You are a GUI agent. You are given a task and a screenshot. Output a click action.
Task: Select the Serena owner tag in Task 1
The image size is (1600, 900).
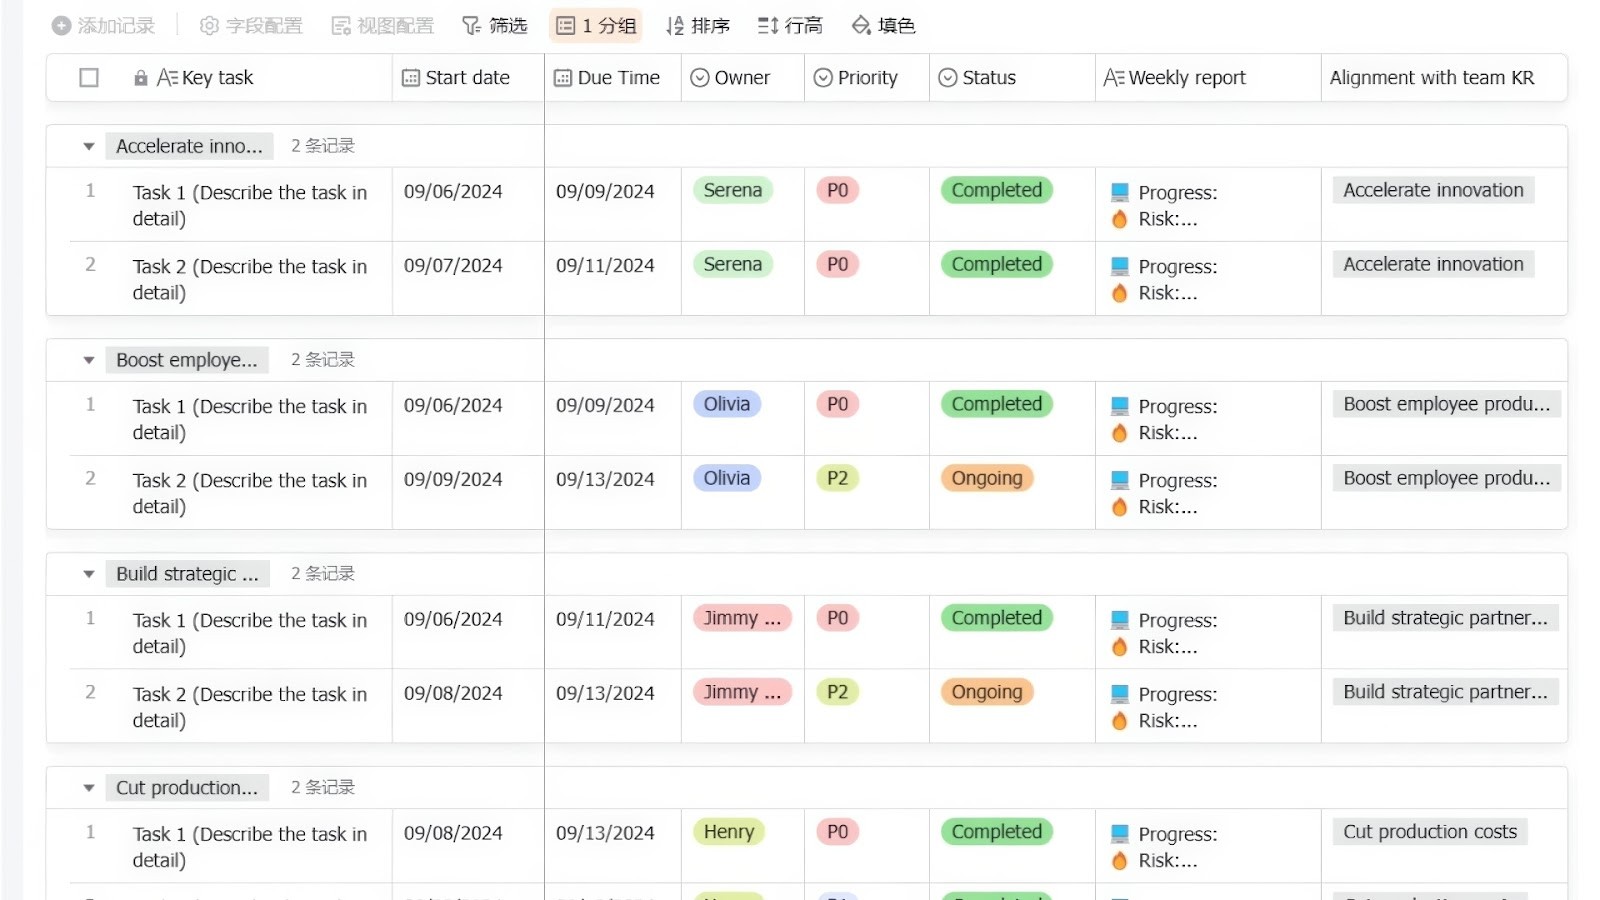[733, 190]
